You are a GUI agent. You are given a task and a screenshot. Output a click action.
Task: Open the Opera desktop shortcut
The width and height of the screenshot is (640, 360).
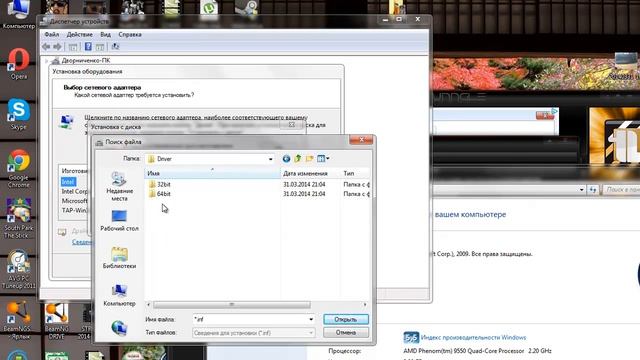click(19, 64)
